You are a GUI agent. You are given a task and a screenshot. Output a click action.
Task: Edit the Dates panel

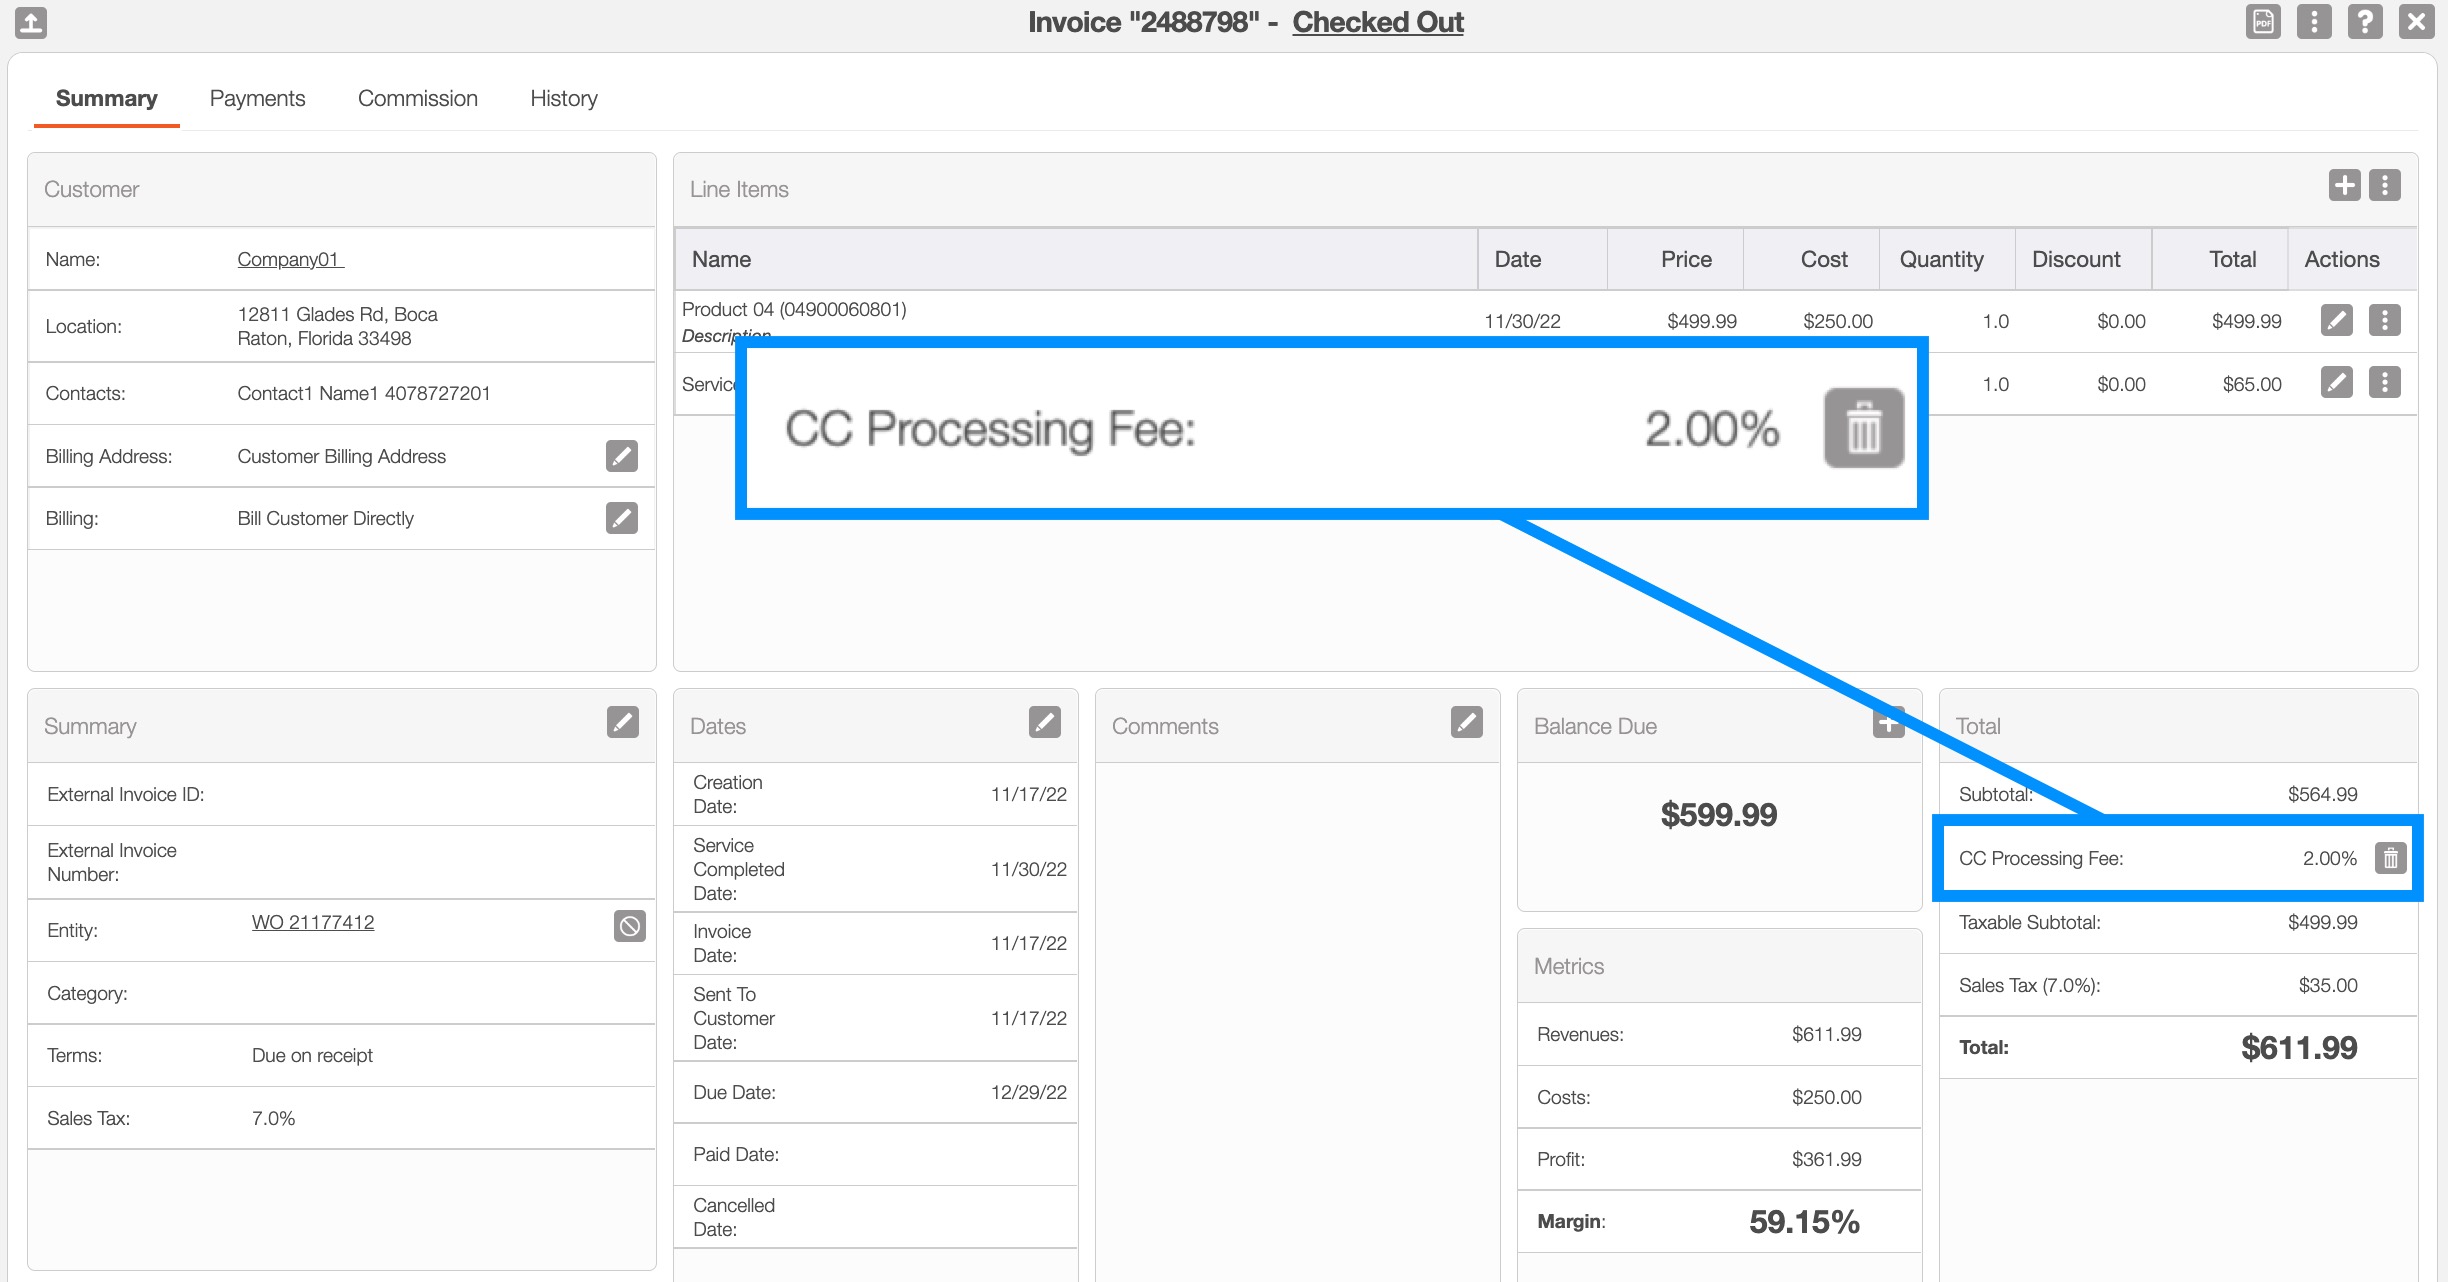click(1044, 722)
